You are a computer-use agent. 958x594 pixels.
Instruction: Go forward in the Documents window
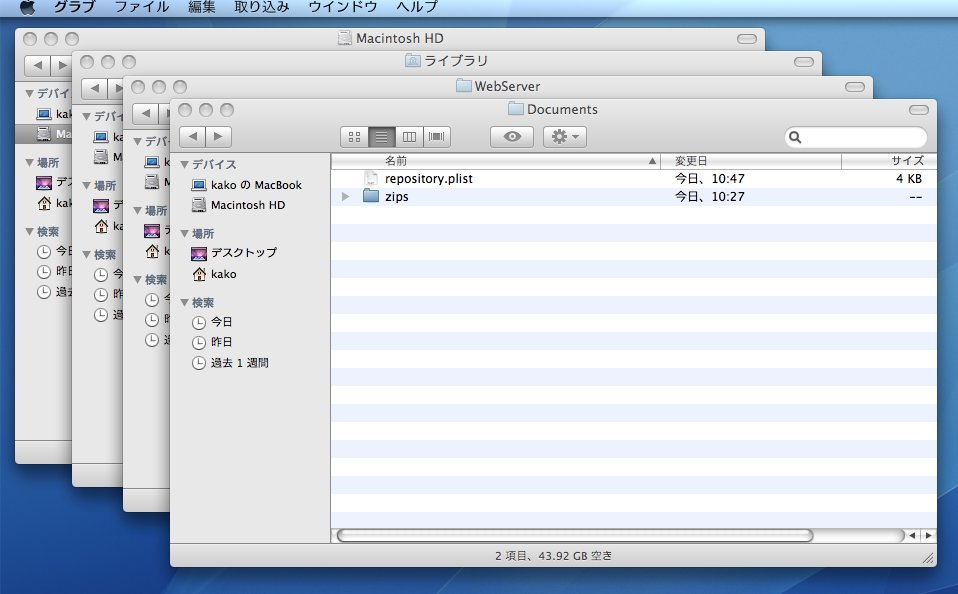pos(219,136)
